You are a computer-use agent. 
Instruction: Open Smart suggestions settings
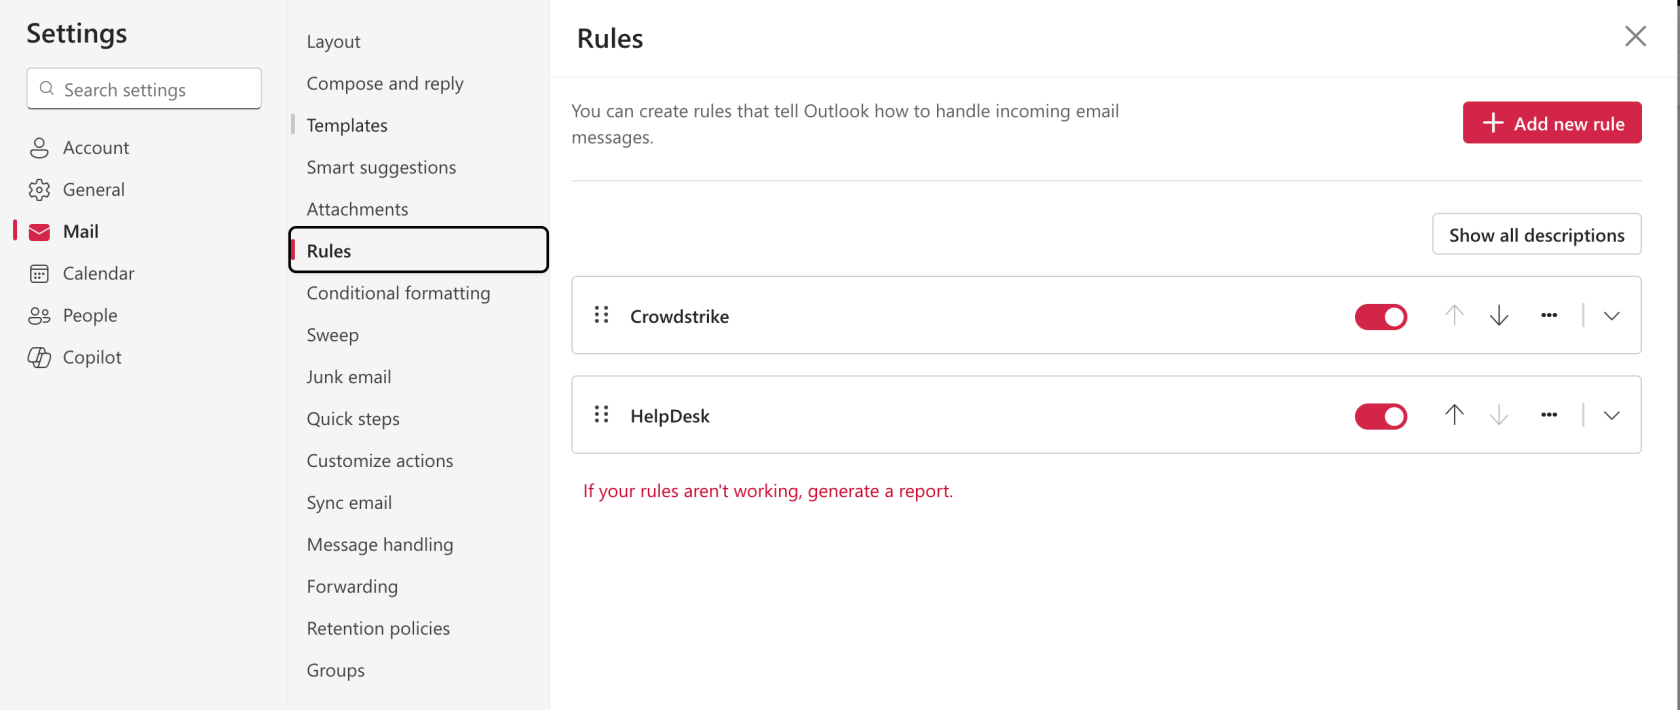coord(381,168)
